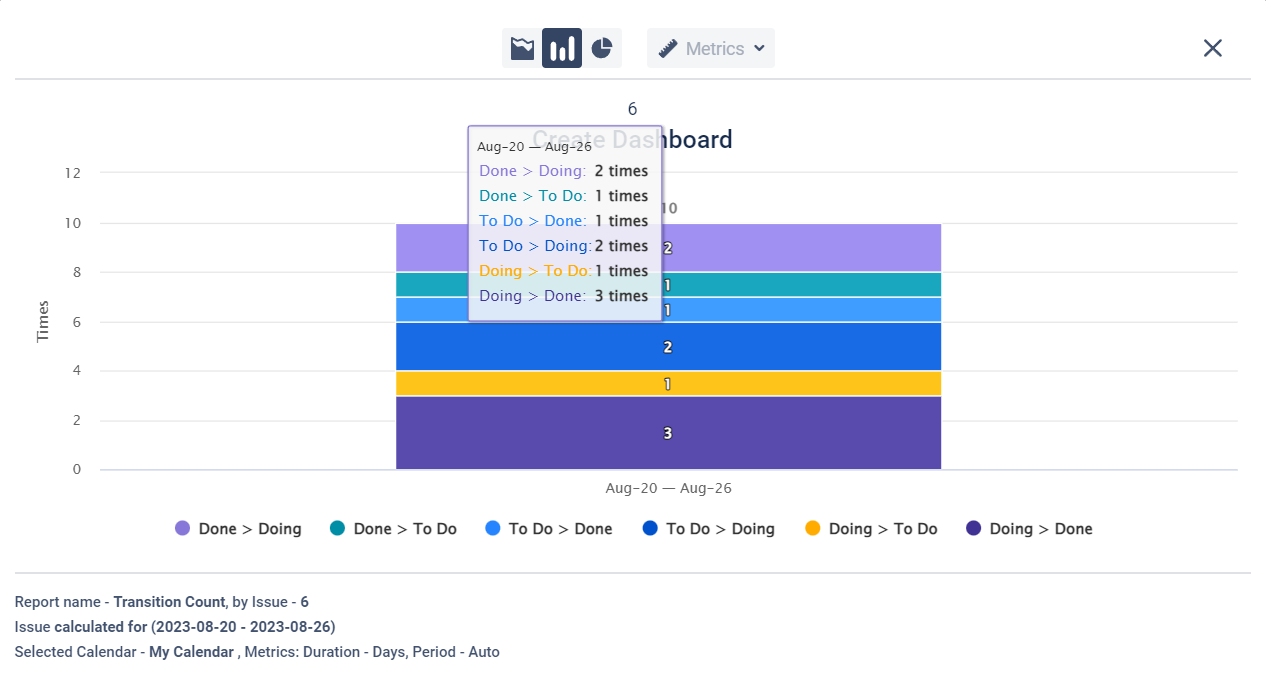The image size is (1266, 680).
Task: Click the teal Done > To Do segment
Action: click(800, 285)
